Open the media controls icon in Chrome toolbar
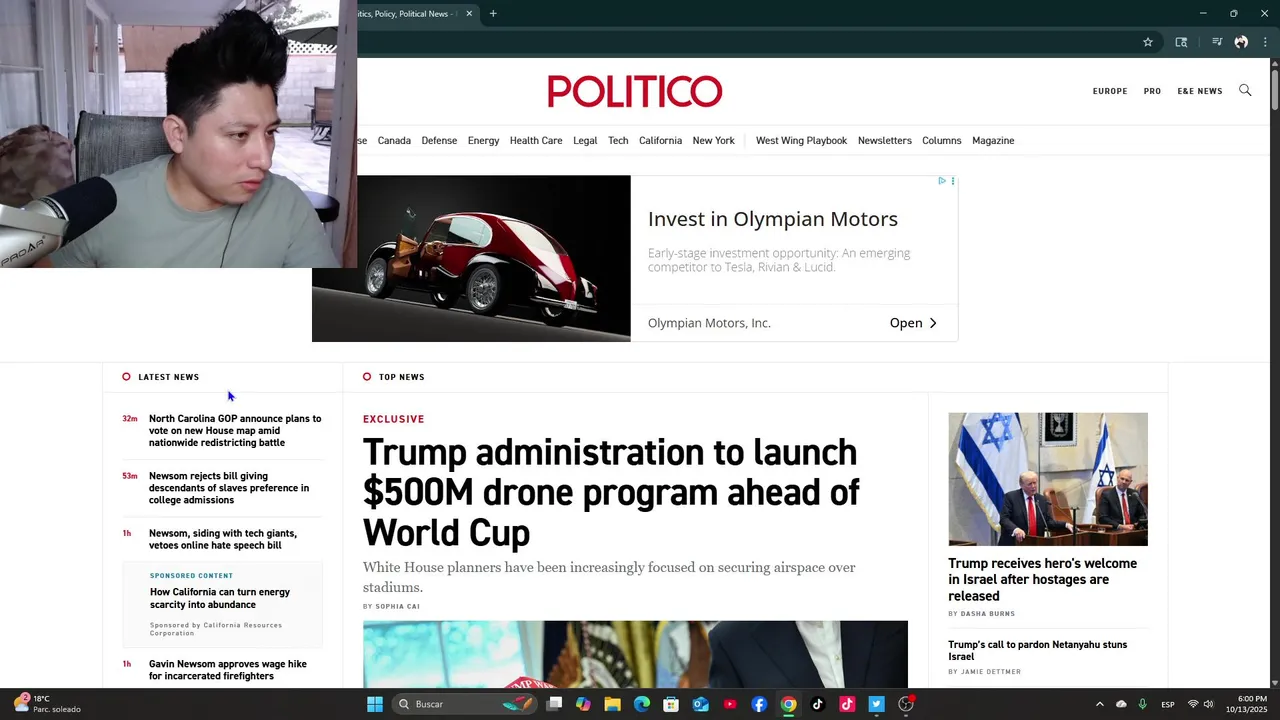This screenshot has height=720, width=1280. (x=1217, y=42)
